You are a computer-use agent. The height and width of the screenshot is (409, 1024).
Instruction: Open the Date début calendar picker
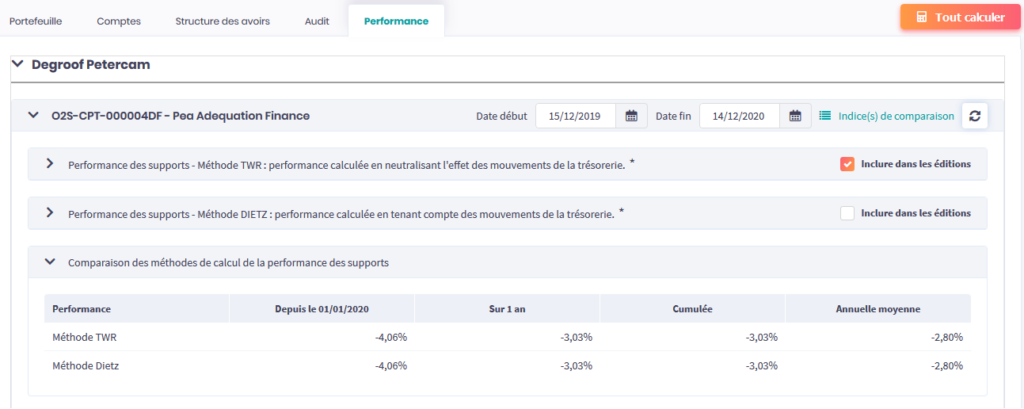coord(631,116)
